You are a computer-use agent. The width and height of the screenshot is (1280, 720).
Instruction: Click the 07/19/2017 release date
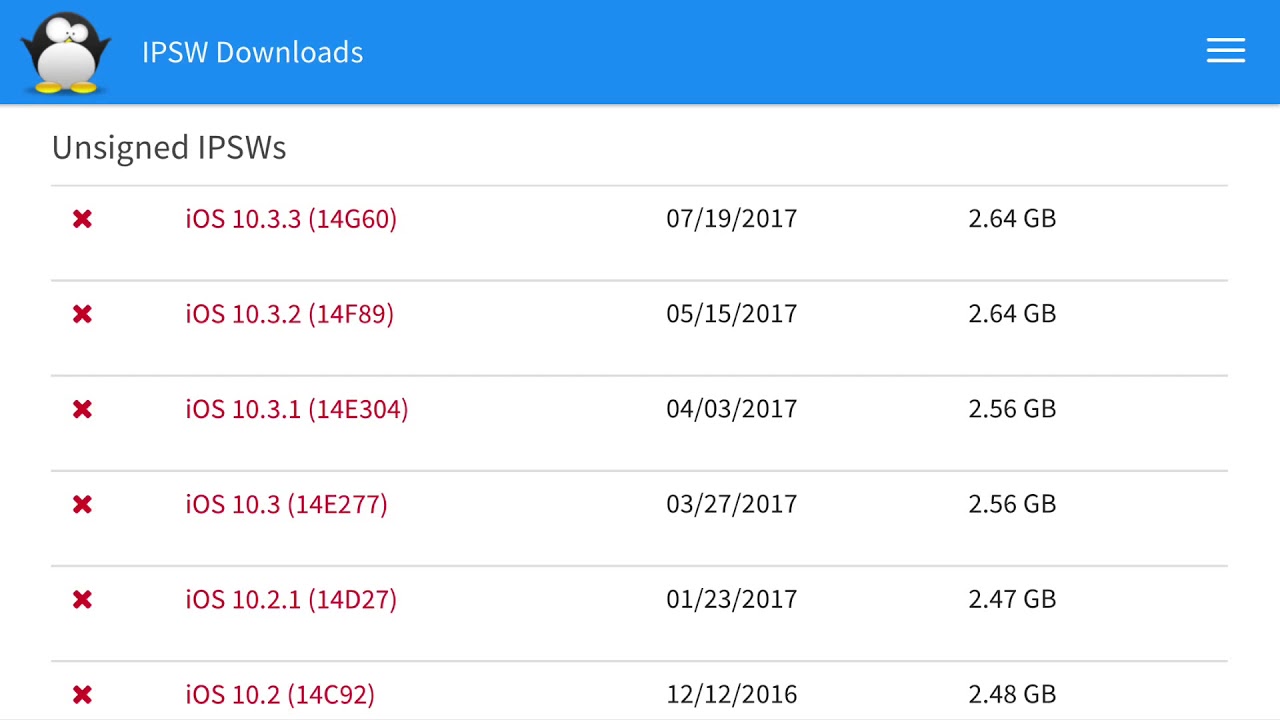click(x=731, y=219)
